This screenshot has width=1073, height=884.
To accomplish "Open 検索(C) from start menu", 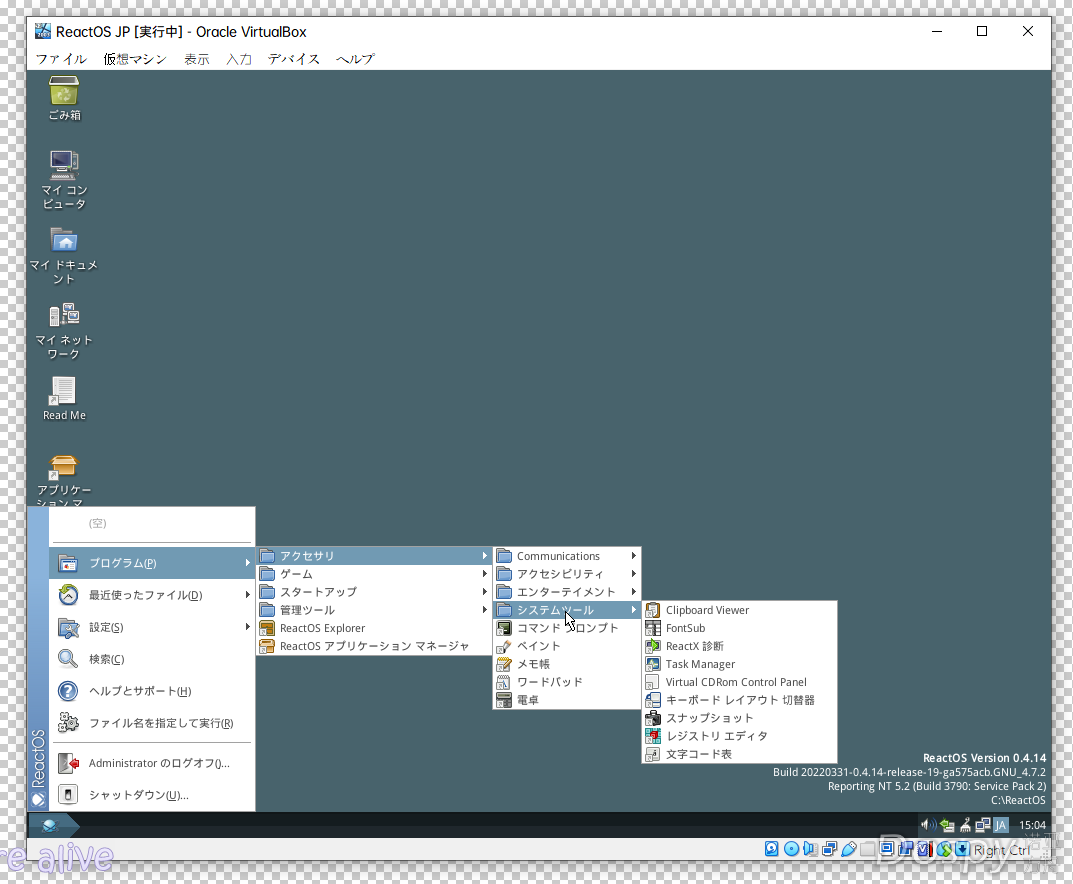I will pyautogui.click(x=152, y=659).
